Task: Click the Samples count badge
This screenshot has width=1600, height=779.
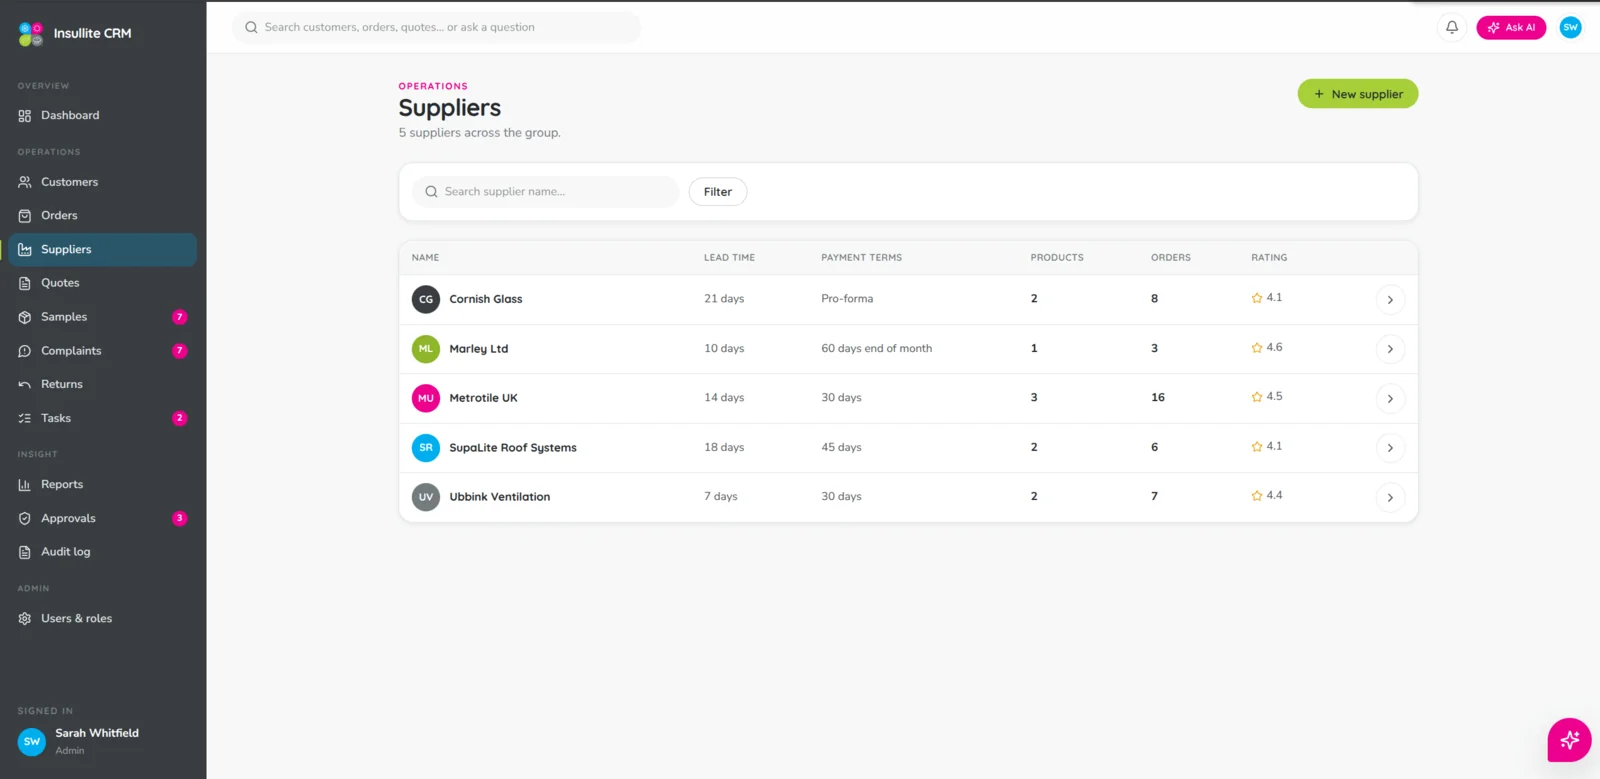Action: coord(180,317)
